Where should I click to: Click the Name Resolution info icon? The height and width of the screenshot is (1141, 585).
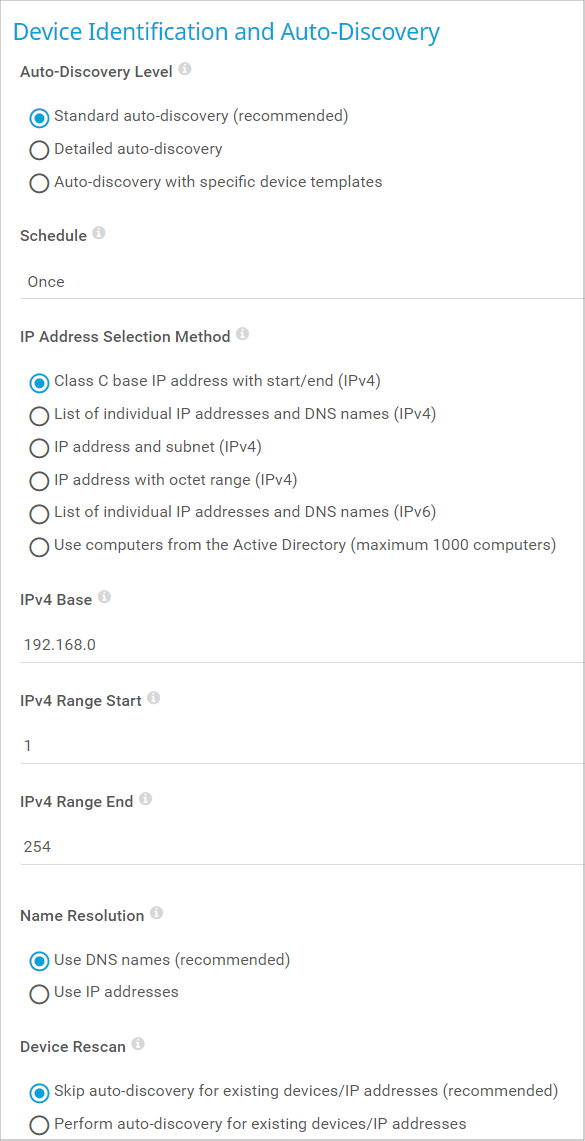[x=156, y=914]
